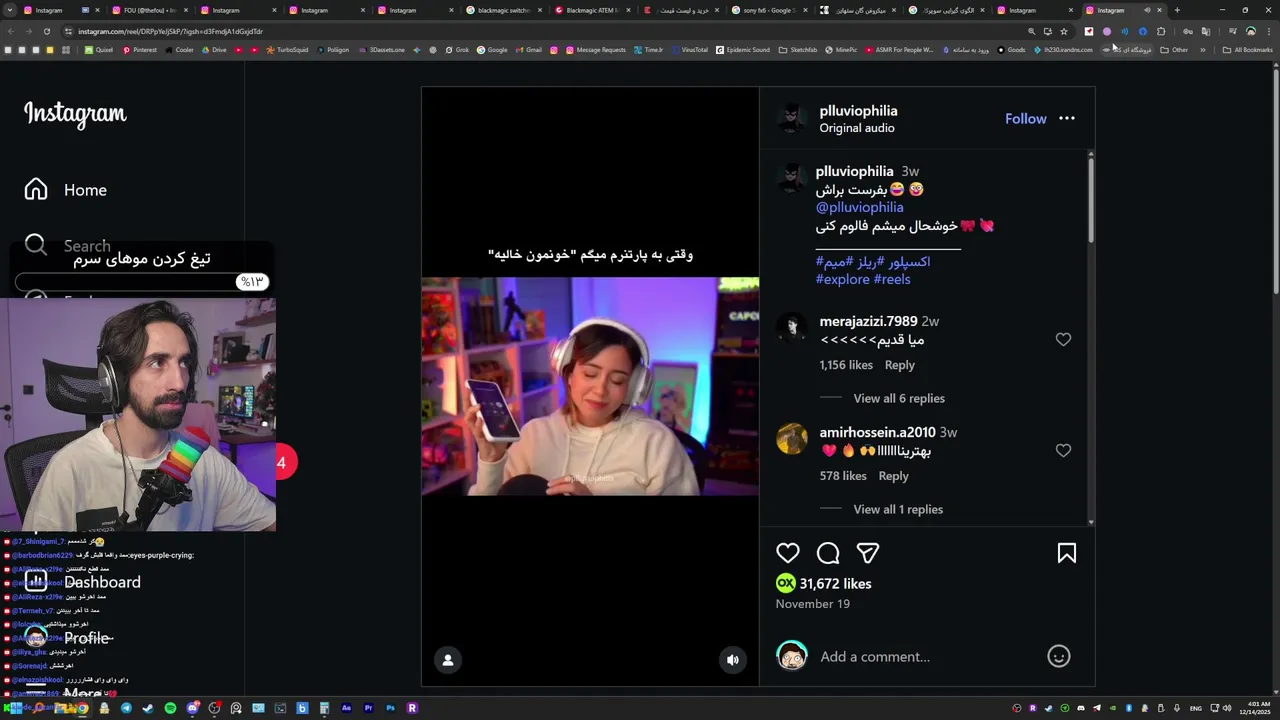Open Instagram Home from the sidebar
This screenshot has width=1280, height=720.
point(66,190)
